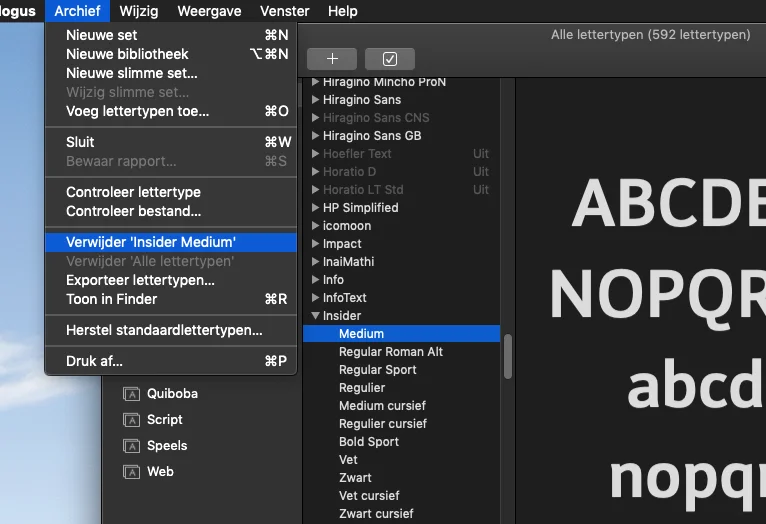Click the Script collection icon
The width and height of the screenshot is (766, 524).
pyautogui.click(x=131, y=419)
